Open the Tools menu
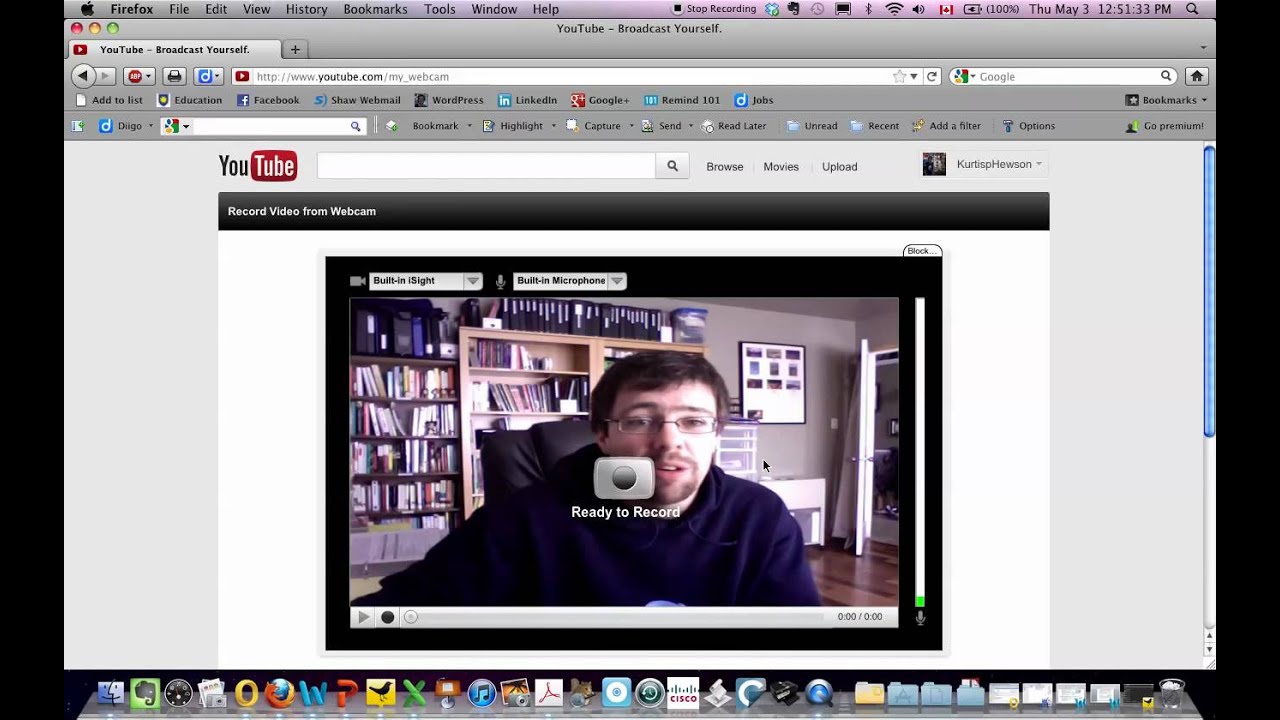The width and height of the screenshot is (1280, 720). (x=439, y=9)
